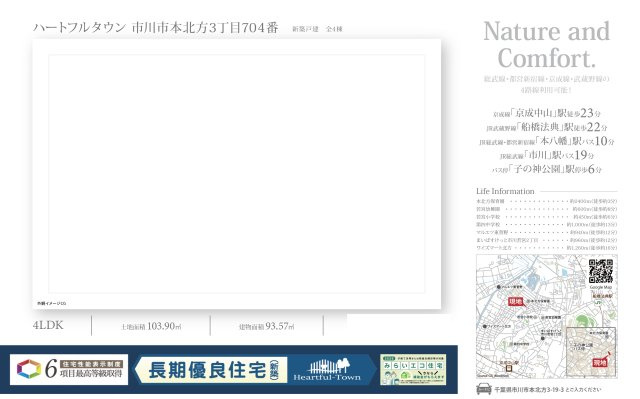Click the title ハートフルタウン 市川市本北方3丁目704番
The image size is (640, 399).
156,28
